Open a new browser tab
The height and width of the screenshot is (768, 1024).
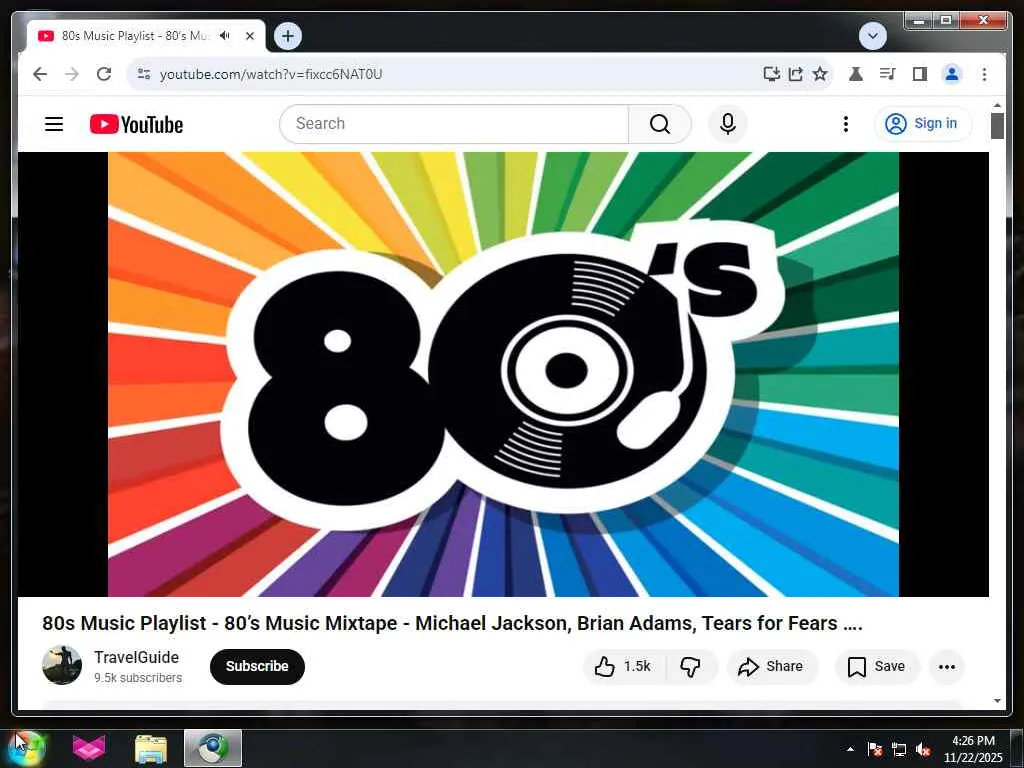(288, 36)
